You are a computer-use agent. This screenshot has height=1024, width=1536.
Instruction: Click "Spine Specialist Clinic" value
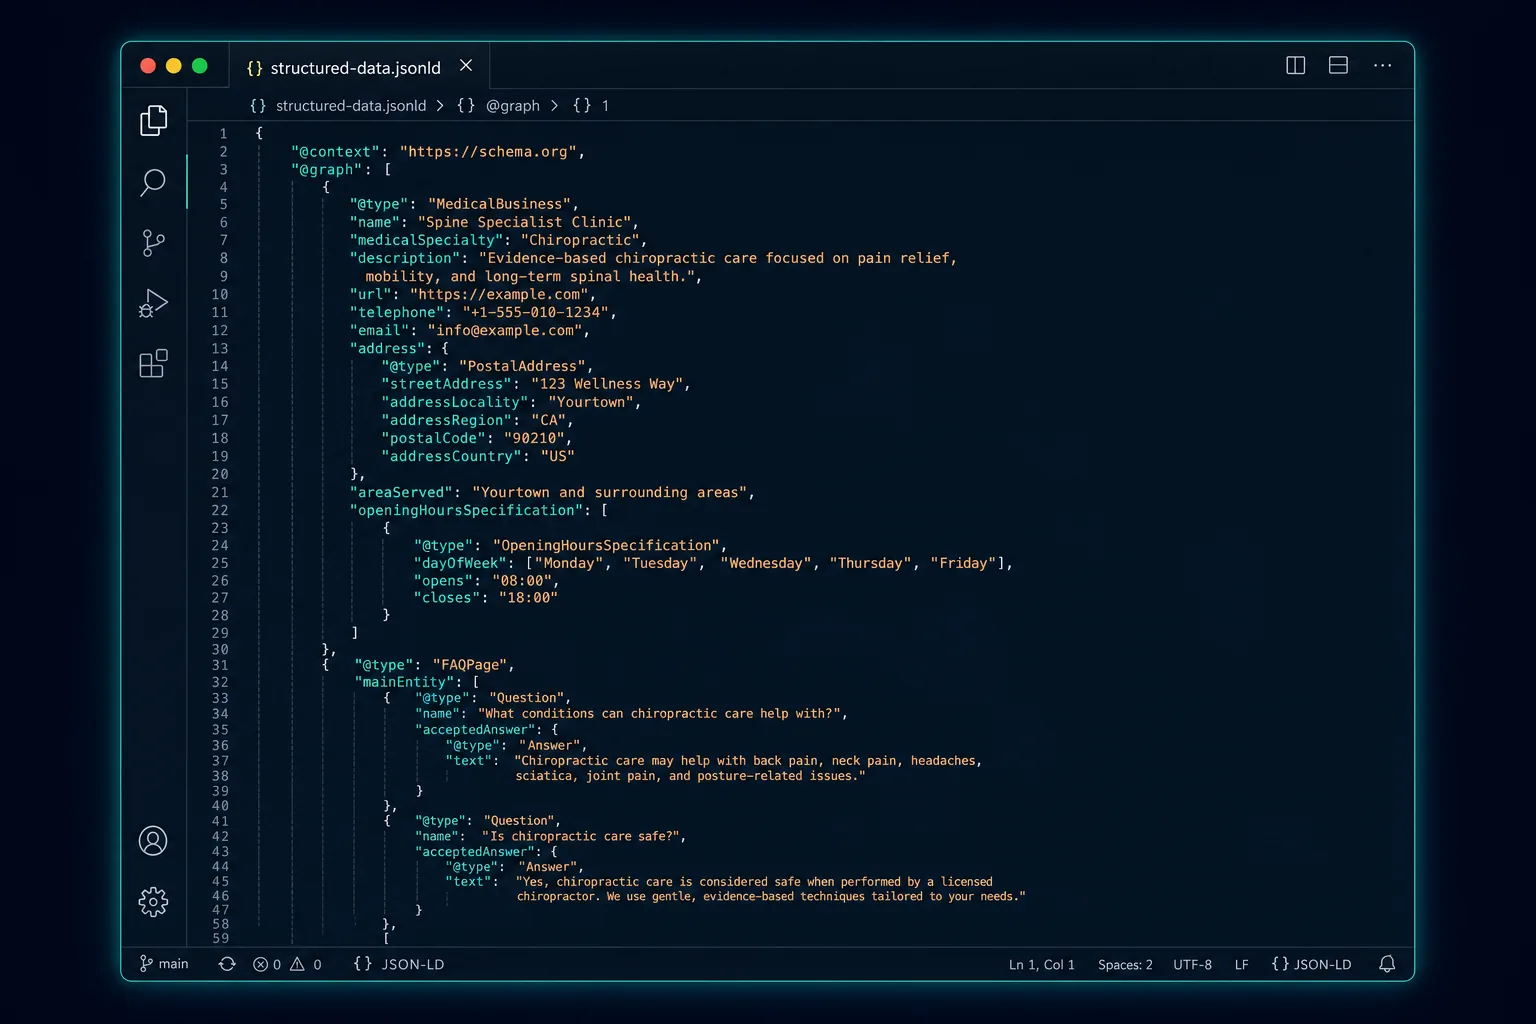click(526, 222)
